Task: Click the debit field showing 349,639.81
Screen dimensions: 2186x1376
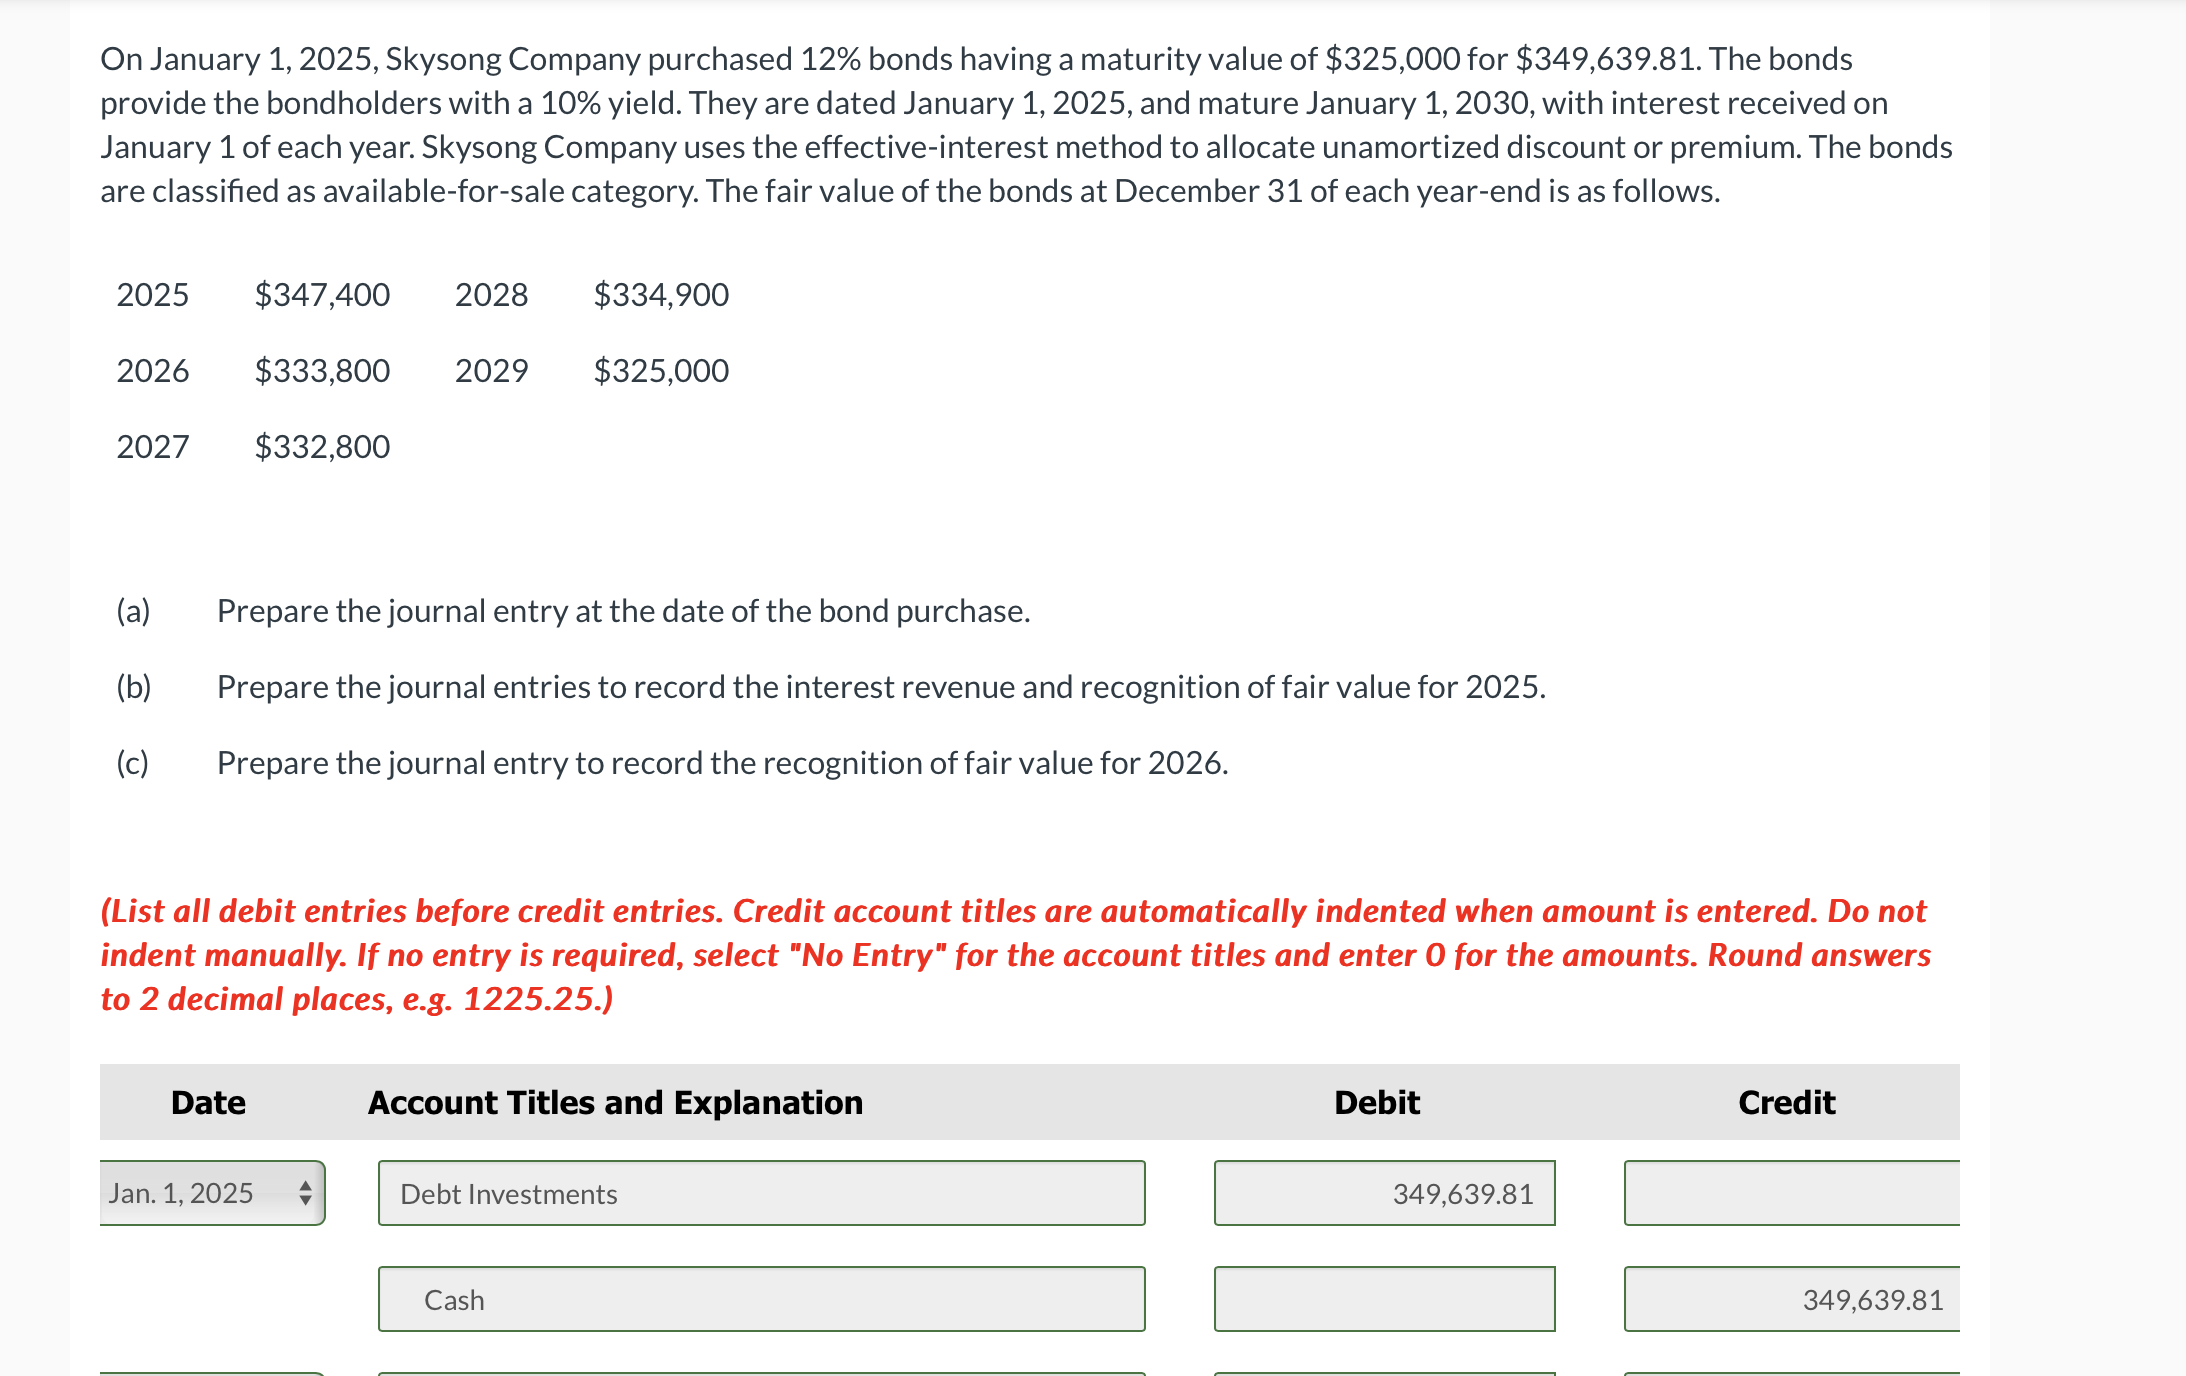Action: pos(1385,1192)
